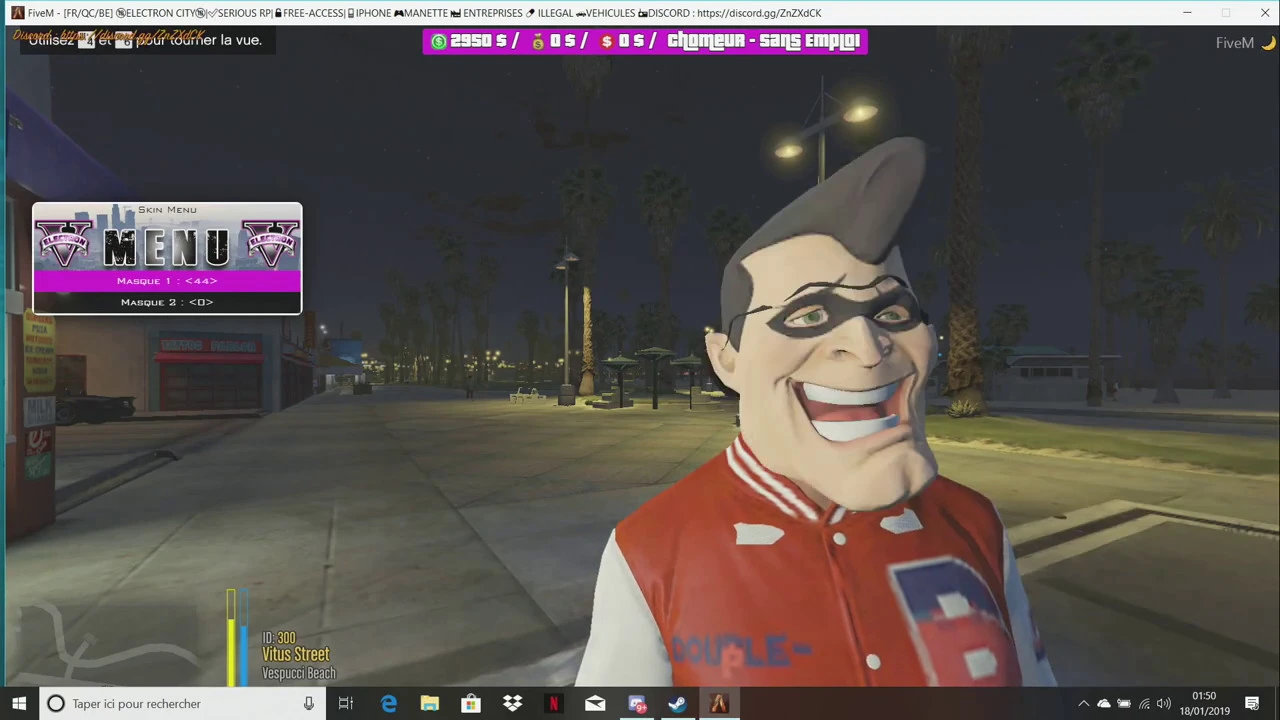
Task: Click the green cash icon in HUD
Action: tap(438, 42)
